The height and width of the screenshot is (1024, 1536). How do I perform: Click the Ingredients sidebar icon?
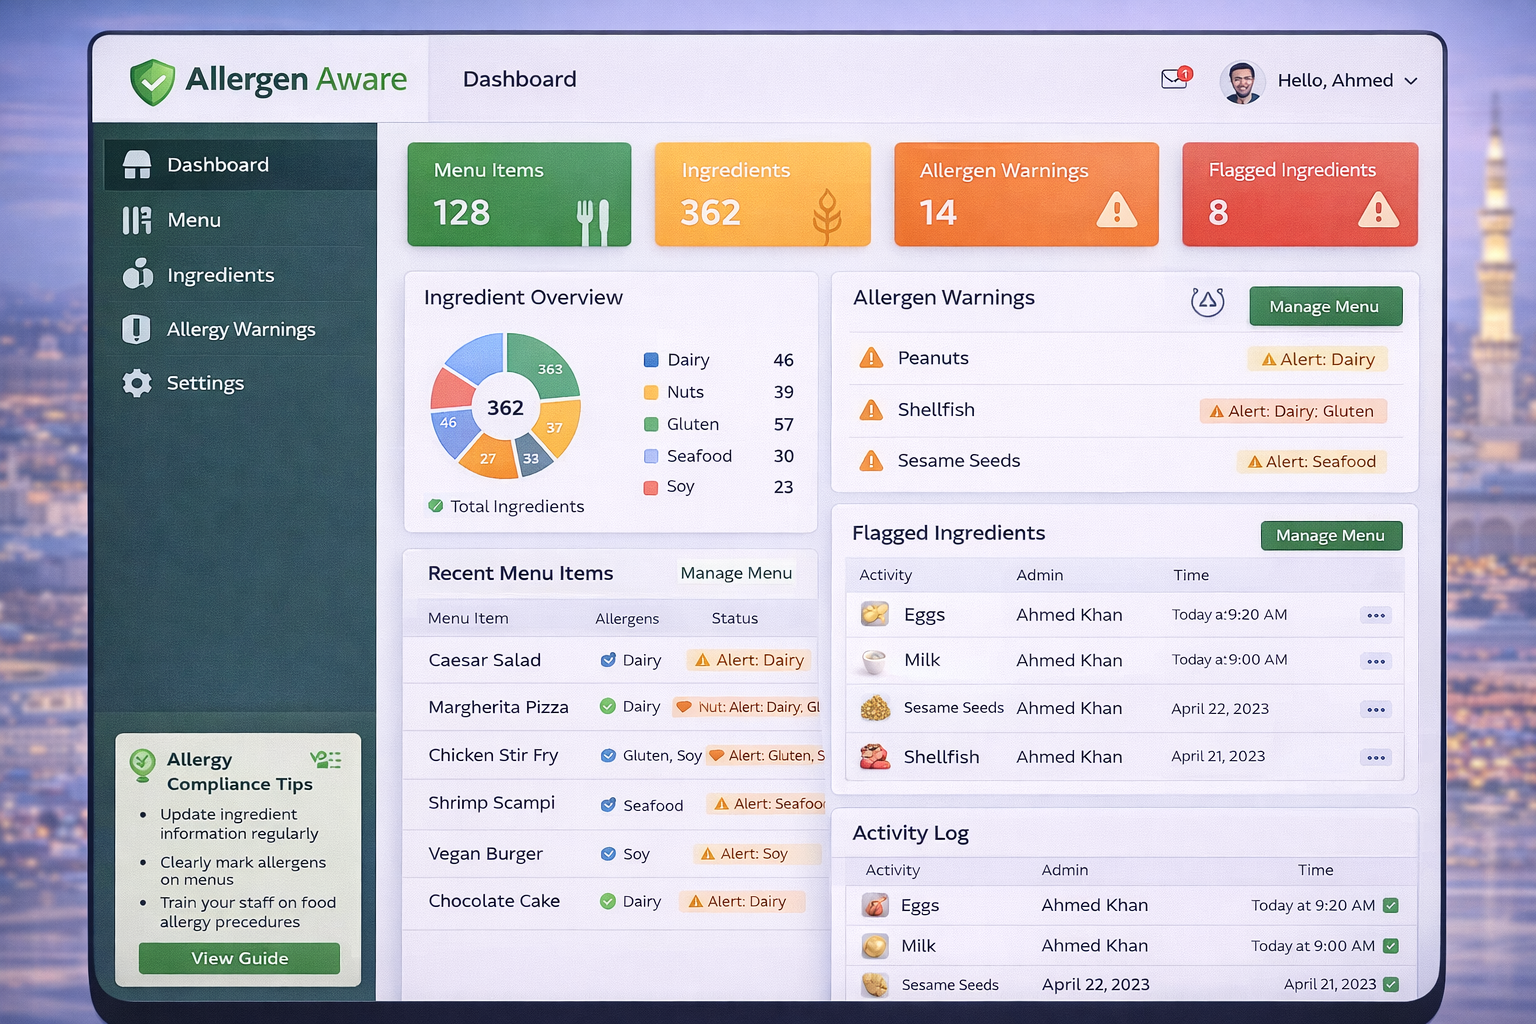(x=137, y=274)
